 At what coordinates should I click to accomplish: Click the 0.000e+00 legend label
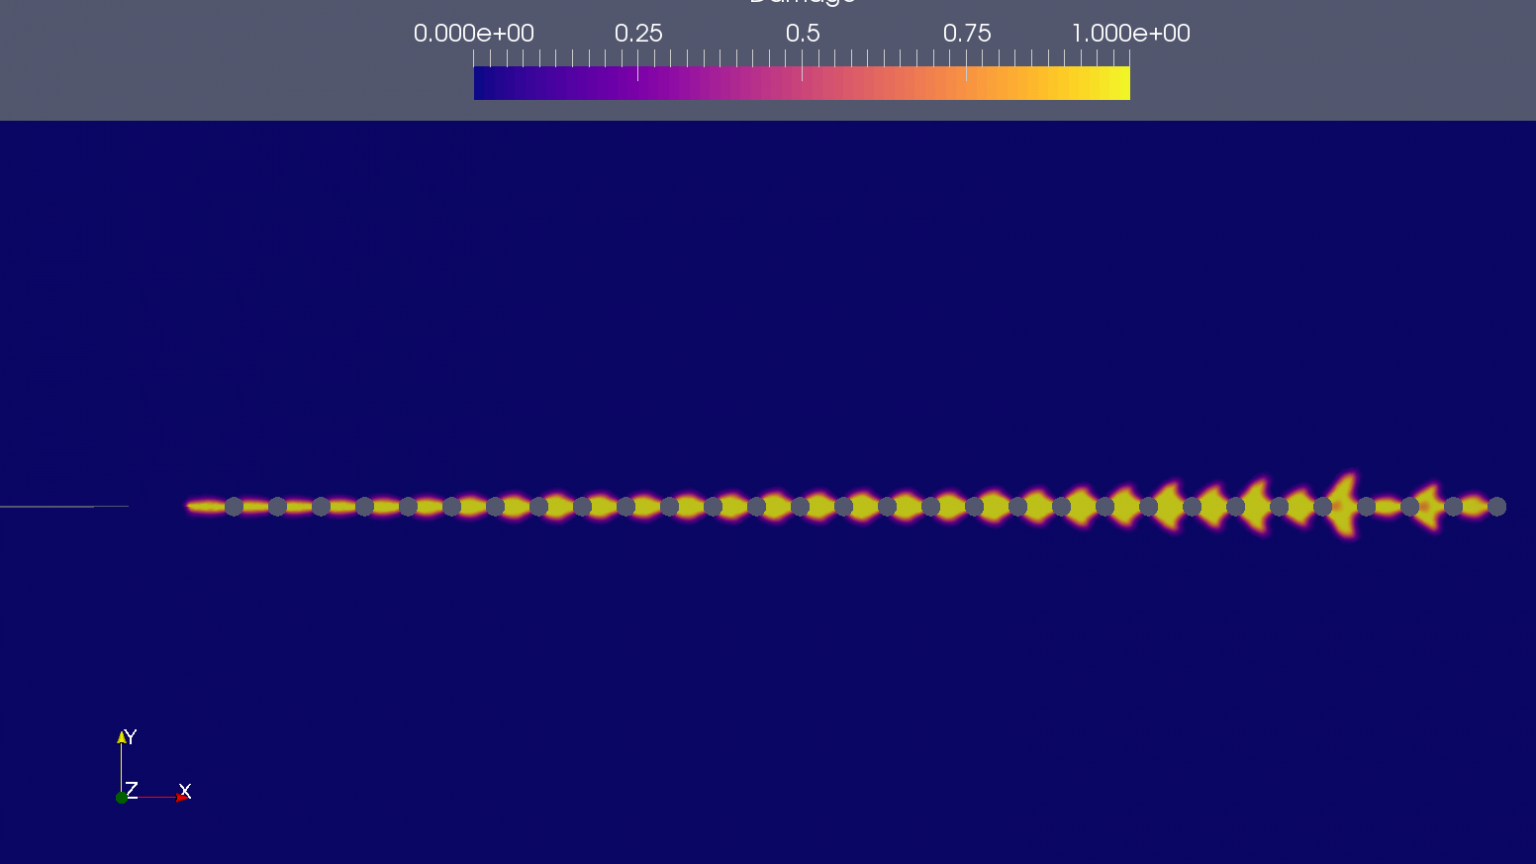[x=473, y=34]
